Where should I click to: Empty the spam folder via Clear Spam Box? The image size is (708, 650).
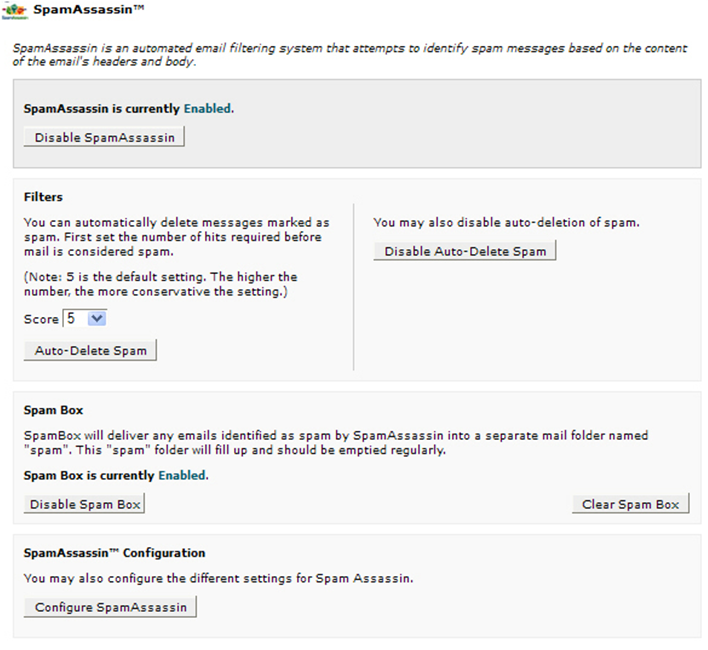point(630,504)
